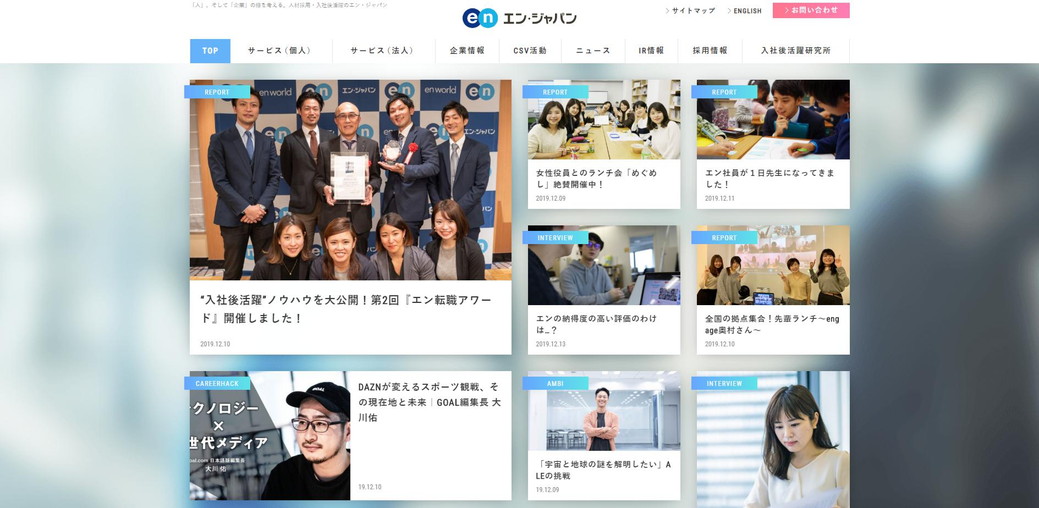
Task: Click REPORT tag on めぐめし card
Action: click(x=555, y=92)
